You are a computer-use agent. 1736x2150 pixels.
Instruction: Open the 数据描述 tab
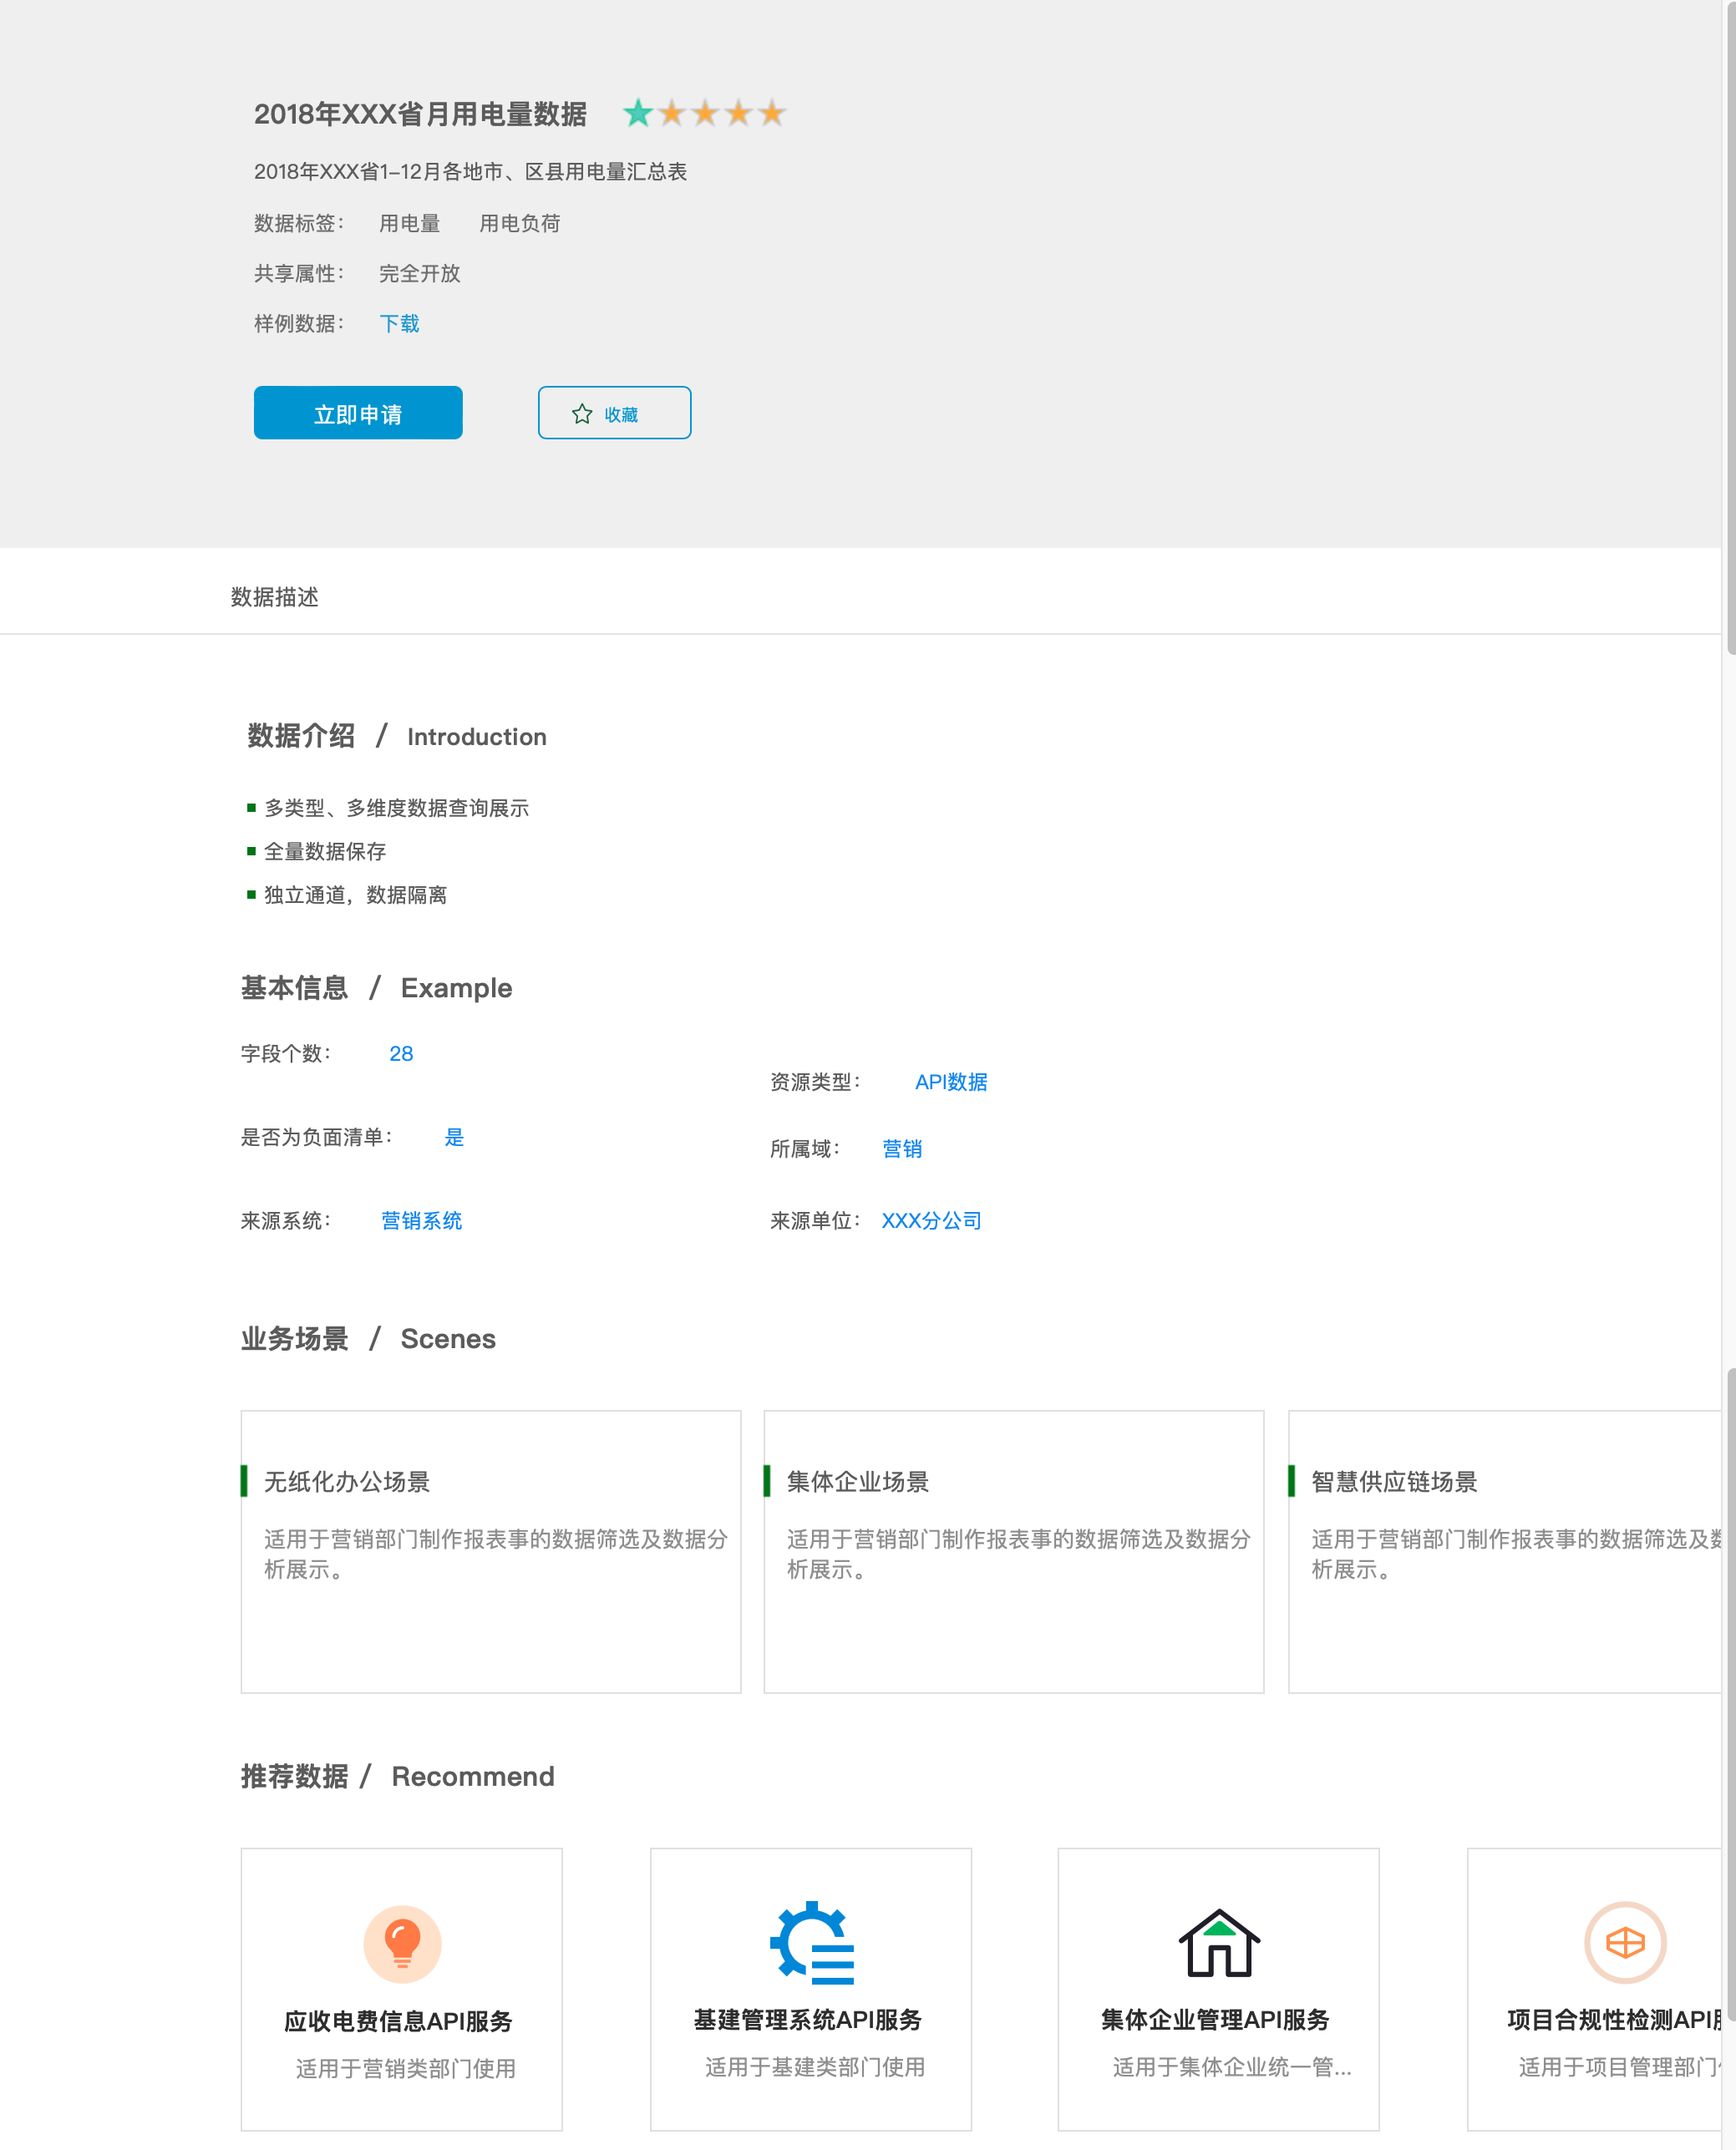click(x=274, y=597)
